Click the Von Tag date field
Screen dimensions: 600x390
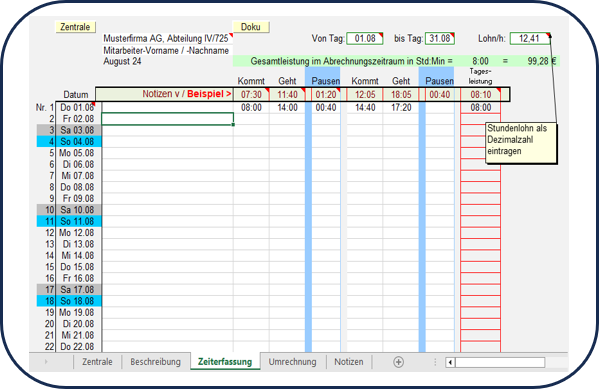[365, 39]
